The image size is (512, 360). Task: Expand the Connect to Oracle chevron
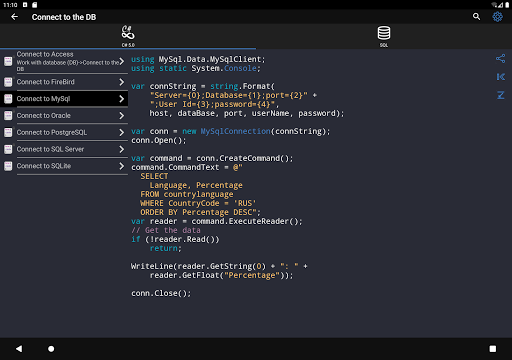pos(122,116)
